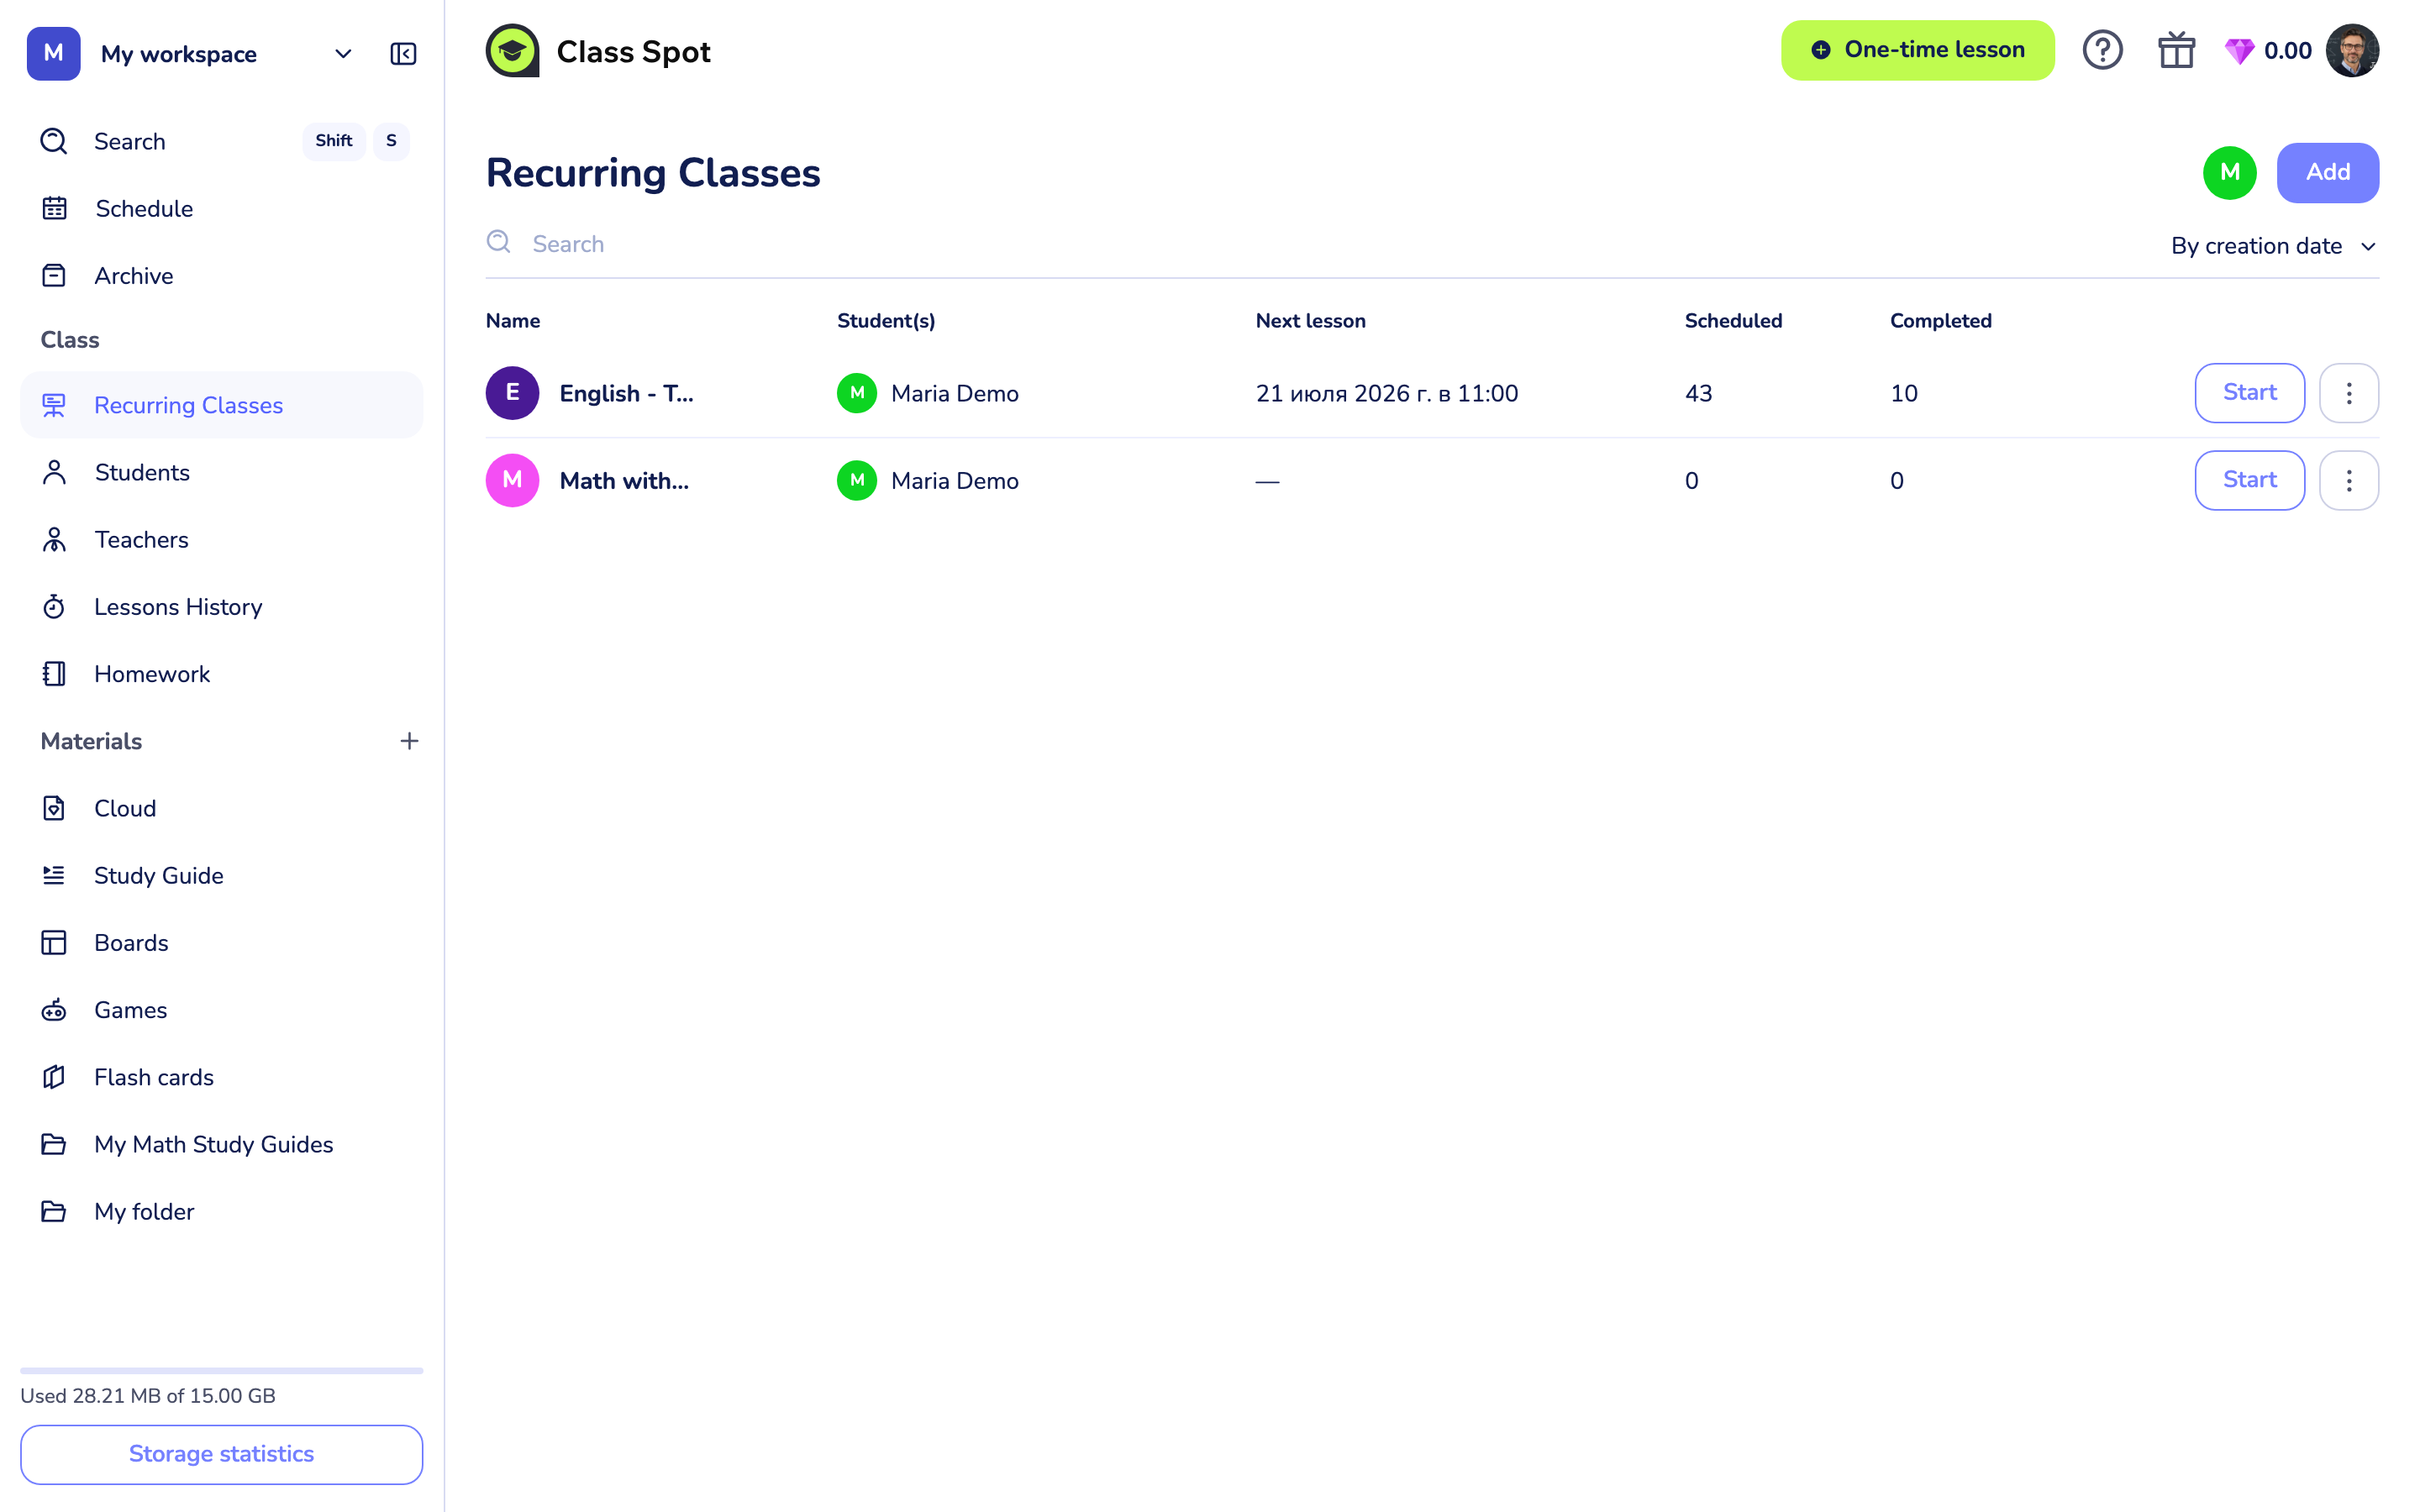The image size is (2420, 1512).
Task: Click the My folder folder icon
Action: (54, 1211)
